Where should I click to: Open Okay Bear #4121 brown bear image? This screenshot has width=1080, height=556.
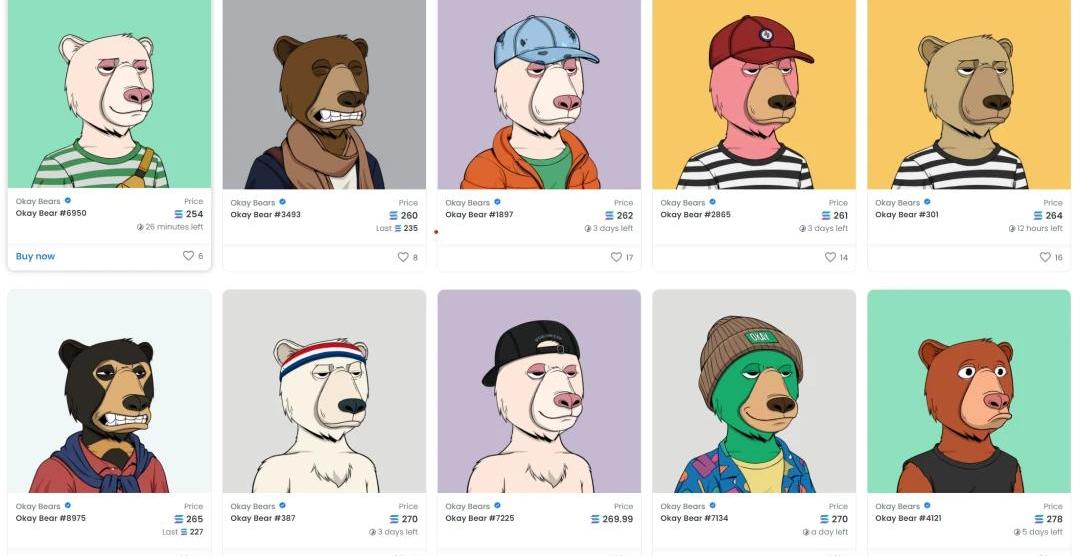(969, 391)
